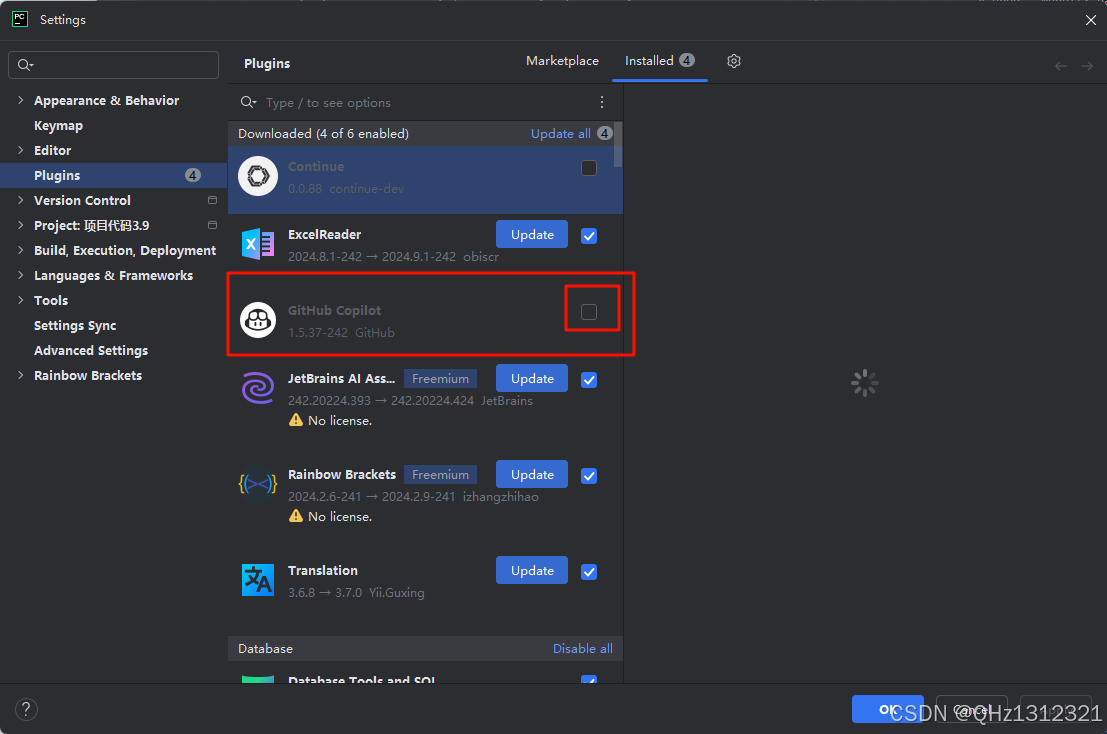The width and height of the screenshot is (1107, 734).
Task: Expand Build, Execution, Deployment node
Action: tap(20, 251)
